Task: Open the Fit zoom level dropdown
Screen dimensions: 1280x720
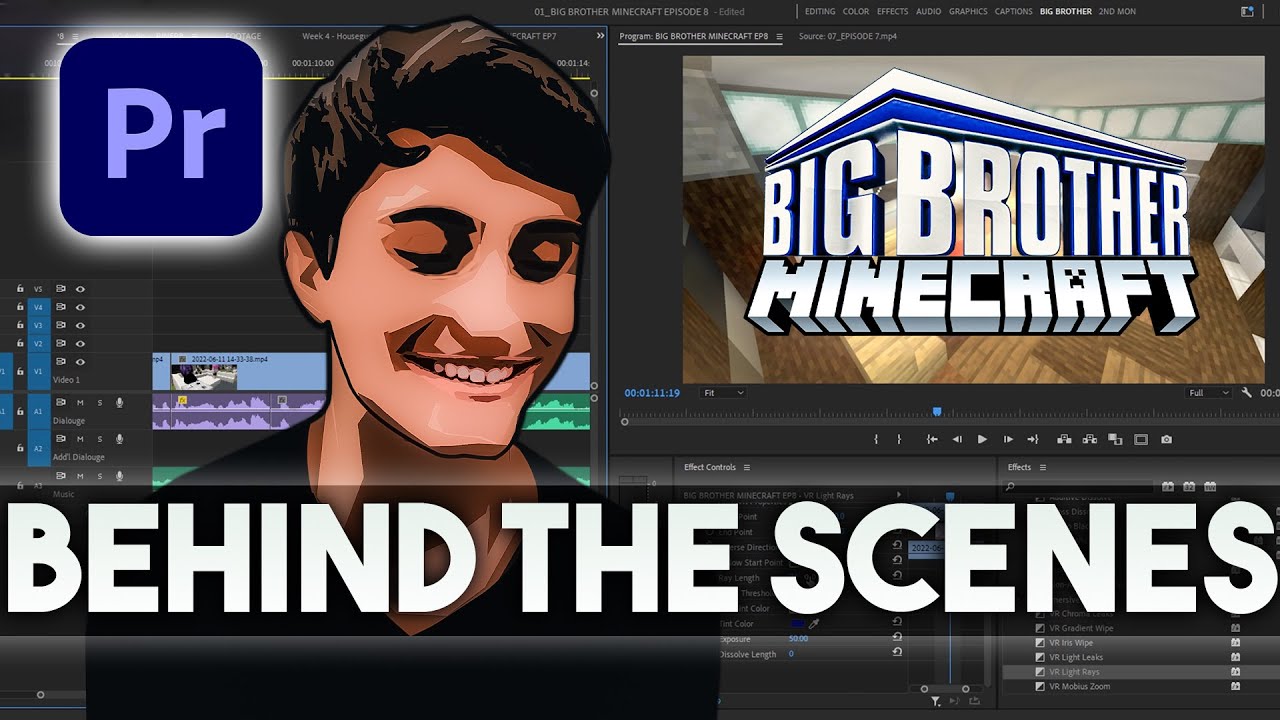Action: (723, 393)
